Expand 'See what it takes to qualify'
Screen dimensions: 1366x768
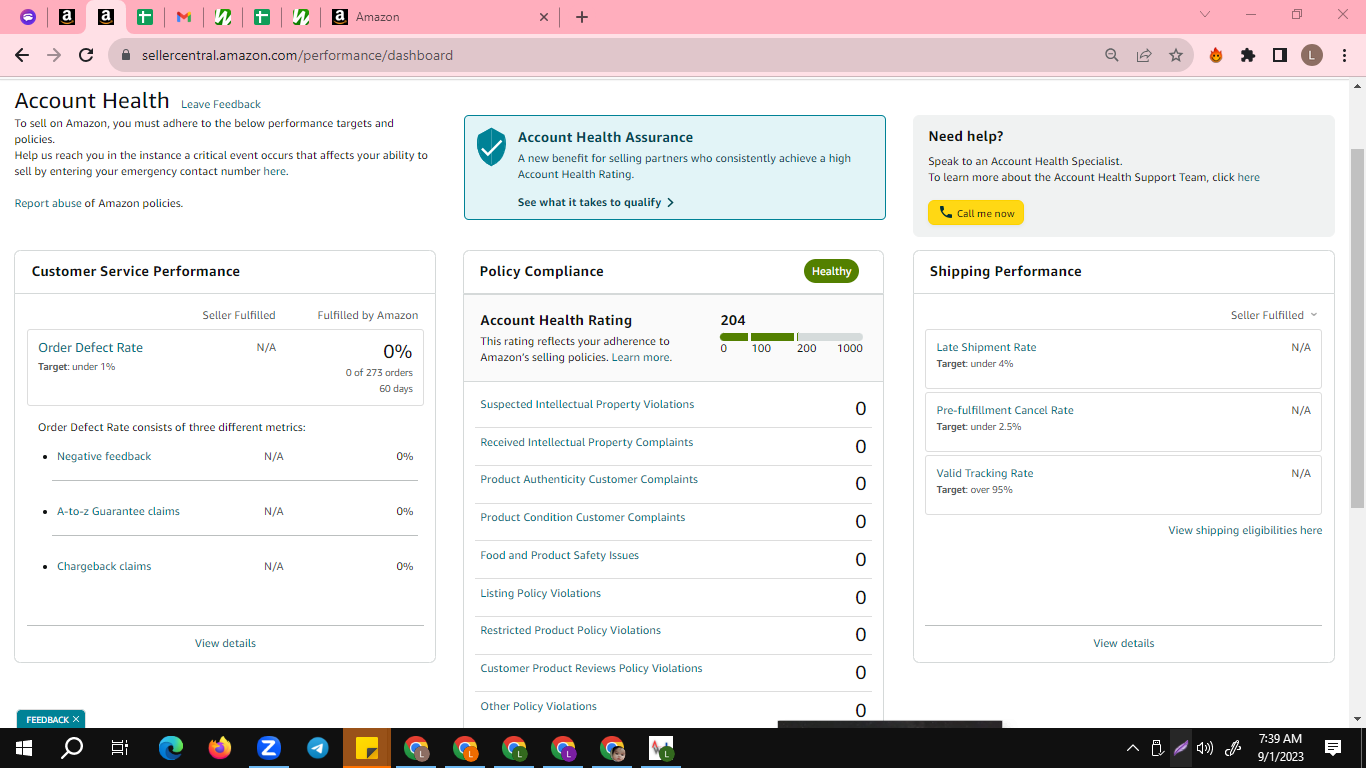tap(596, 202)
